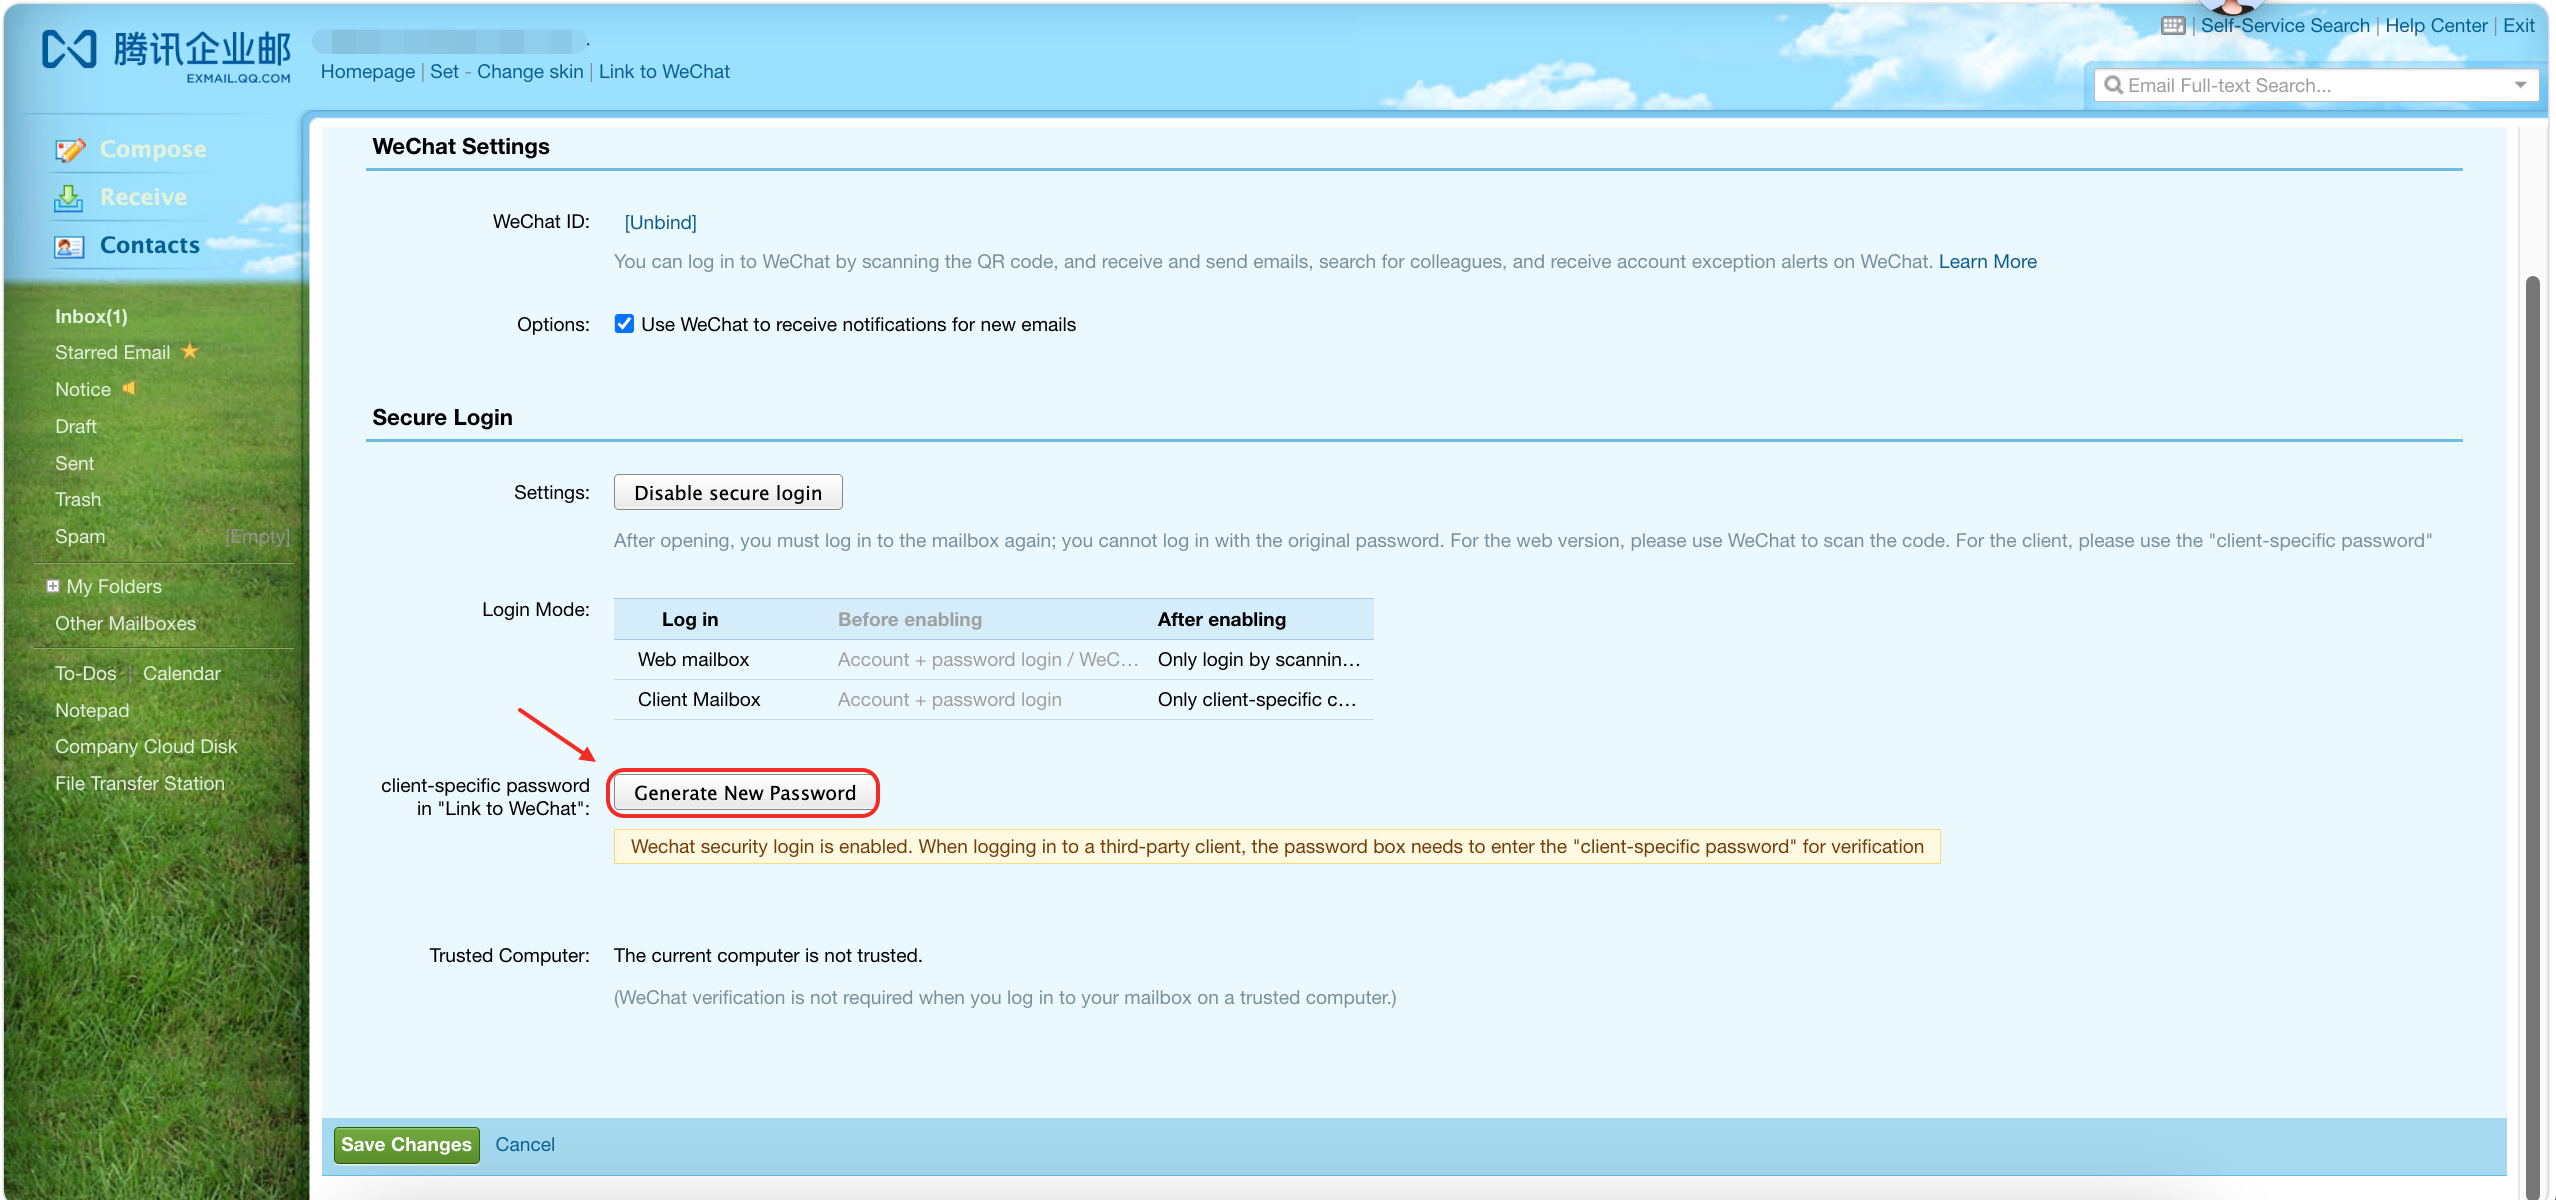Open To-Dos

[x=85, y=673]
